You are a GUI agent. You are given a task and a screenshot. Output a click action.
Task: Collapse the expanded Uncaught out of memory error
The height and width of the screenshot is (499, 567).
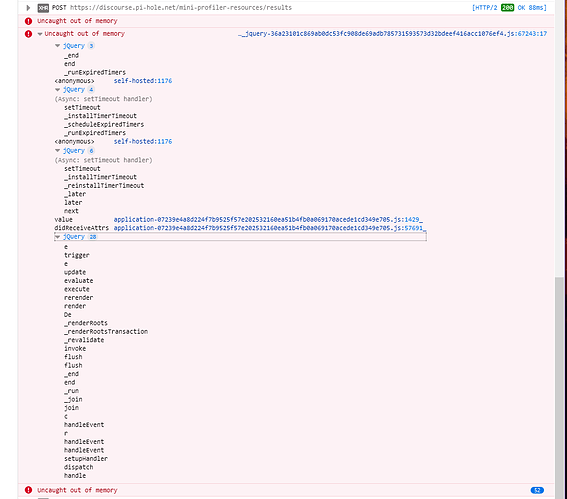[x=40, y=34]
